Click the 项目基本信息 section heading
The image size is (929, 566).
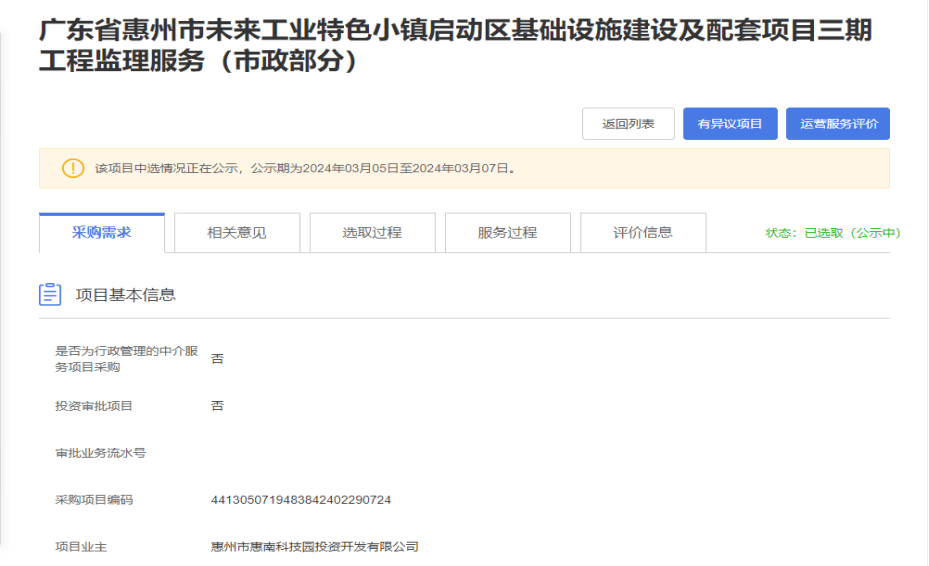[126, 295]
